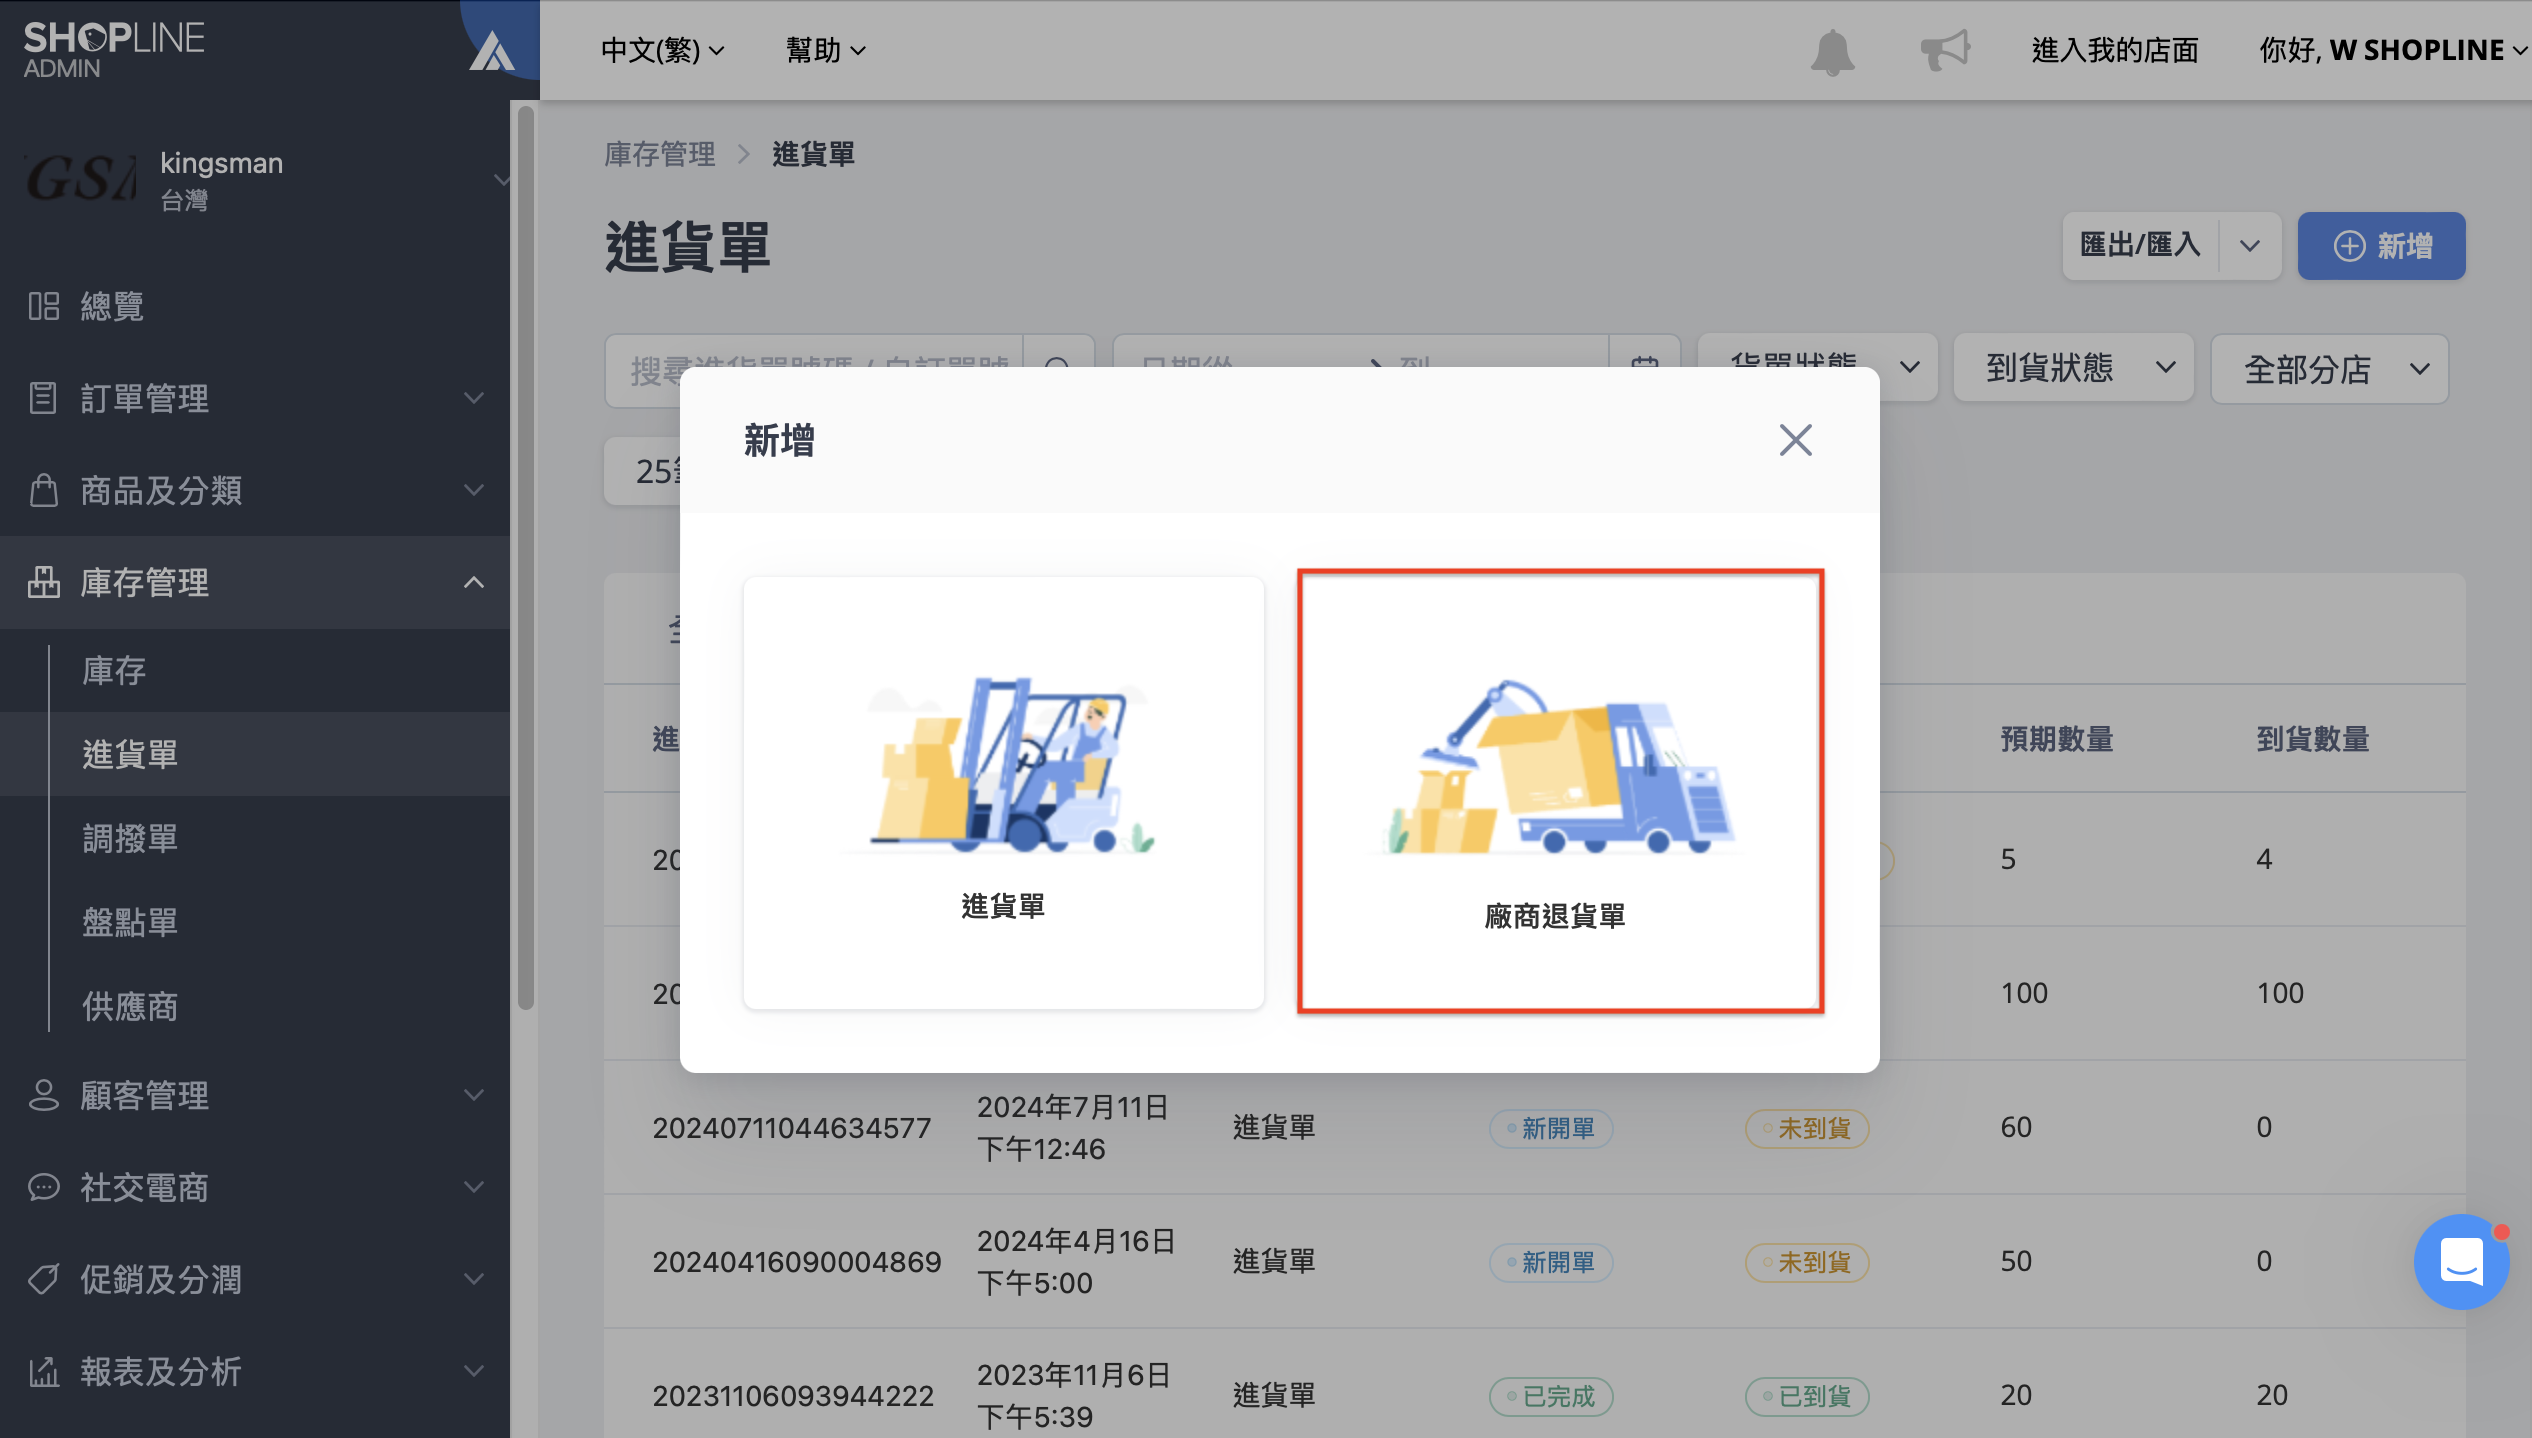Expand 訂單管理 in sidebar
This screenshot has height=1438, width=2532.
coord(254,398)
